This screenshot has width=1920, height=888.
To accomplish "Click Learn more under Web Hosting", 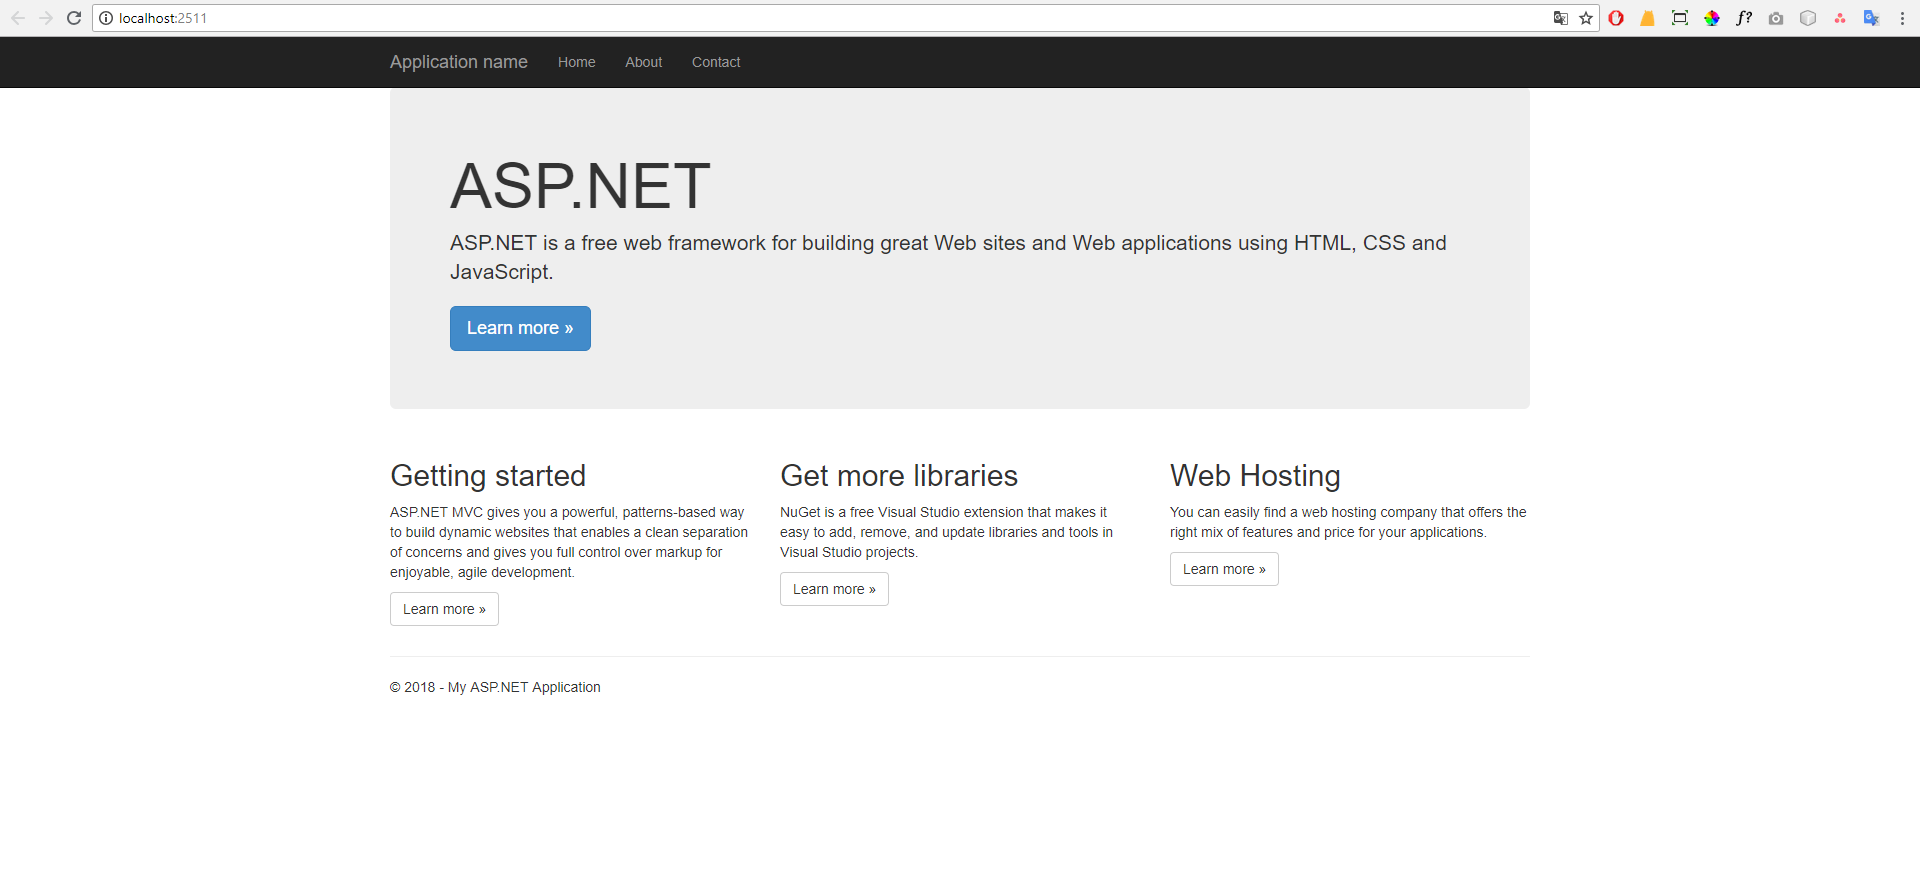I will [1224, 569].
